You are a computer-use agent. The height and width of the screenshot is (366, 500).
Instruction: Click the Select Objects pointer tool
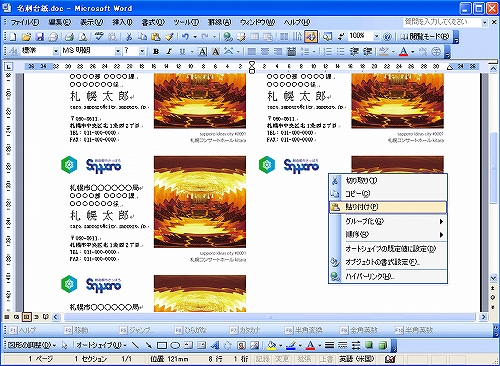pyautogui.click(x=64, y=345)
